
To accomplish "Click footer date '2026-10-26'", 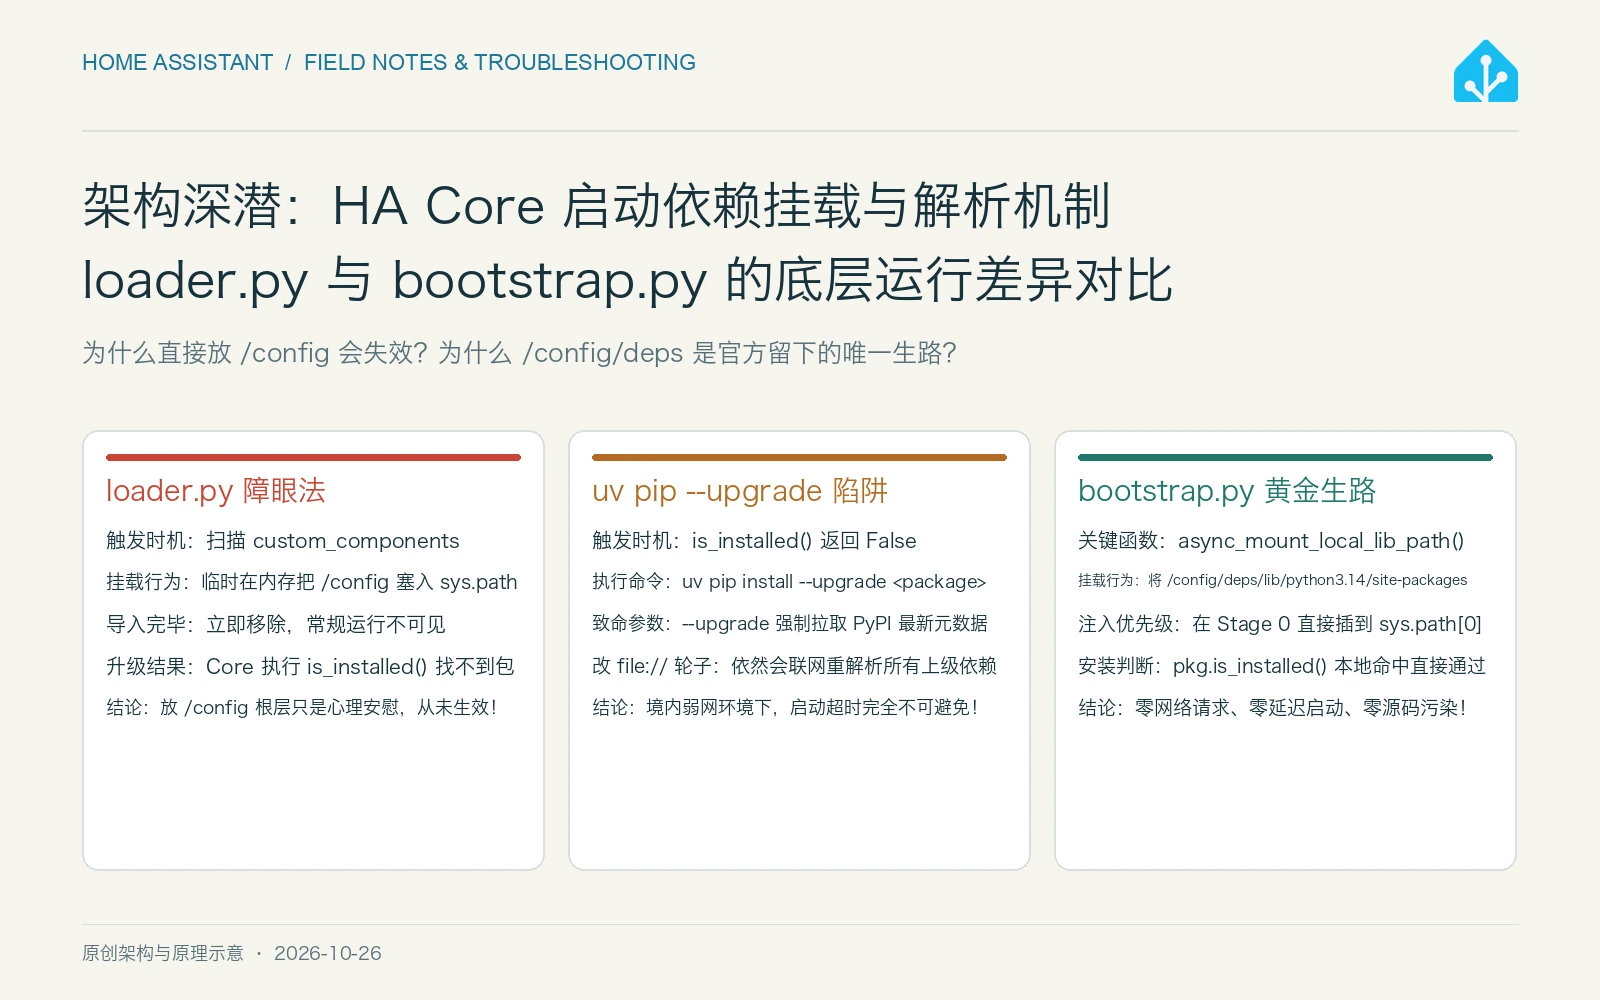I will coord(328,953).
